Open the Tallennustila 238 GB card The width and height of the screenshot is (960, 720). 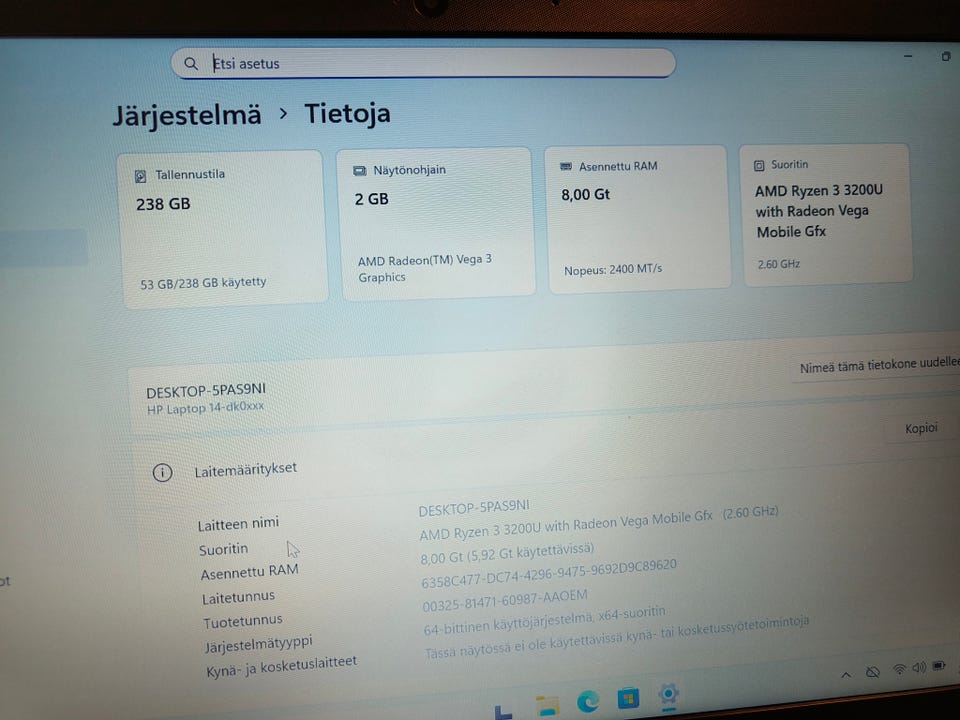pyautogui.click(x=223, y=228)
